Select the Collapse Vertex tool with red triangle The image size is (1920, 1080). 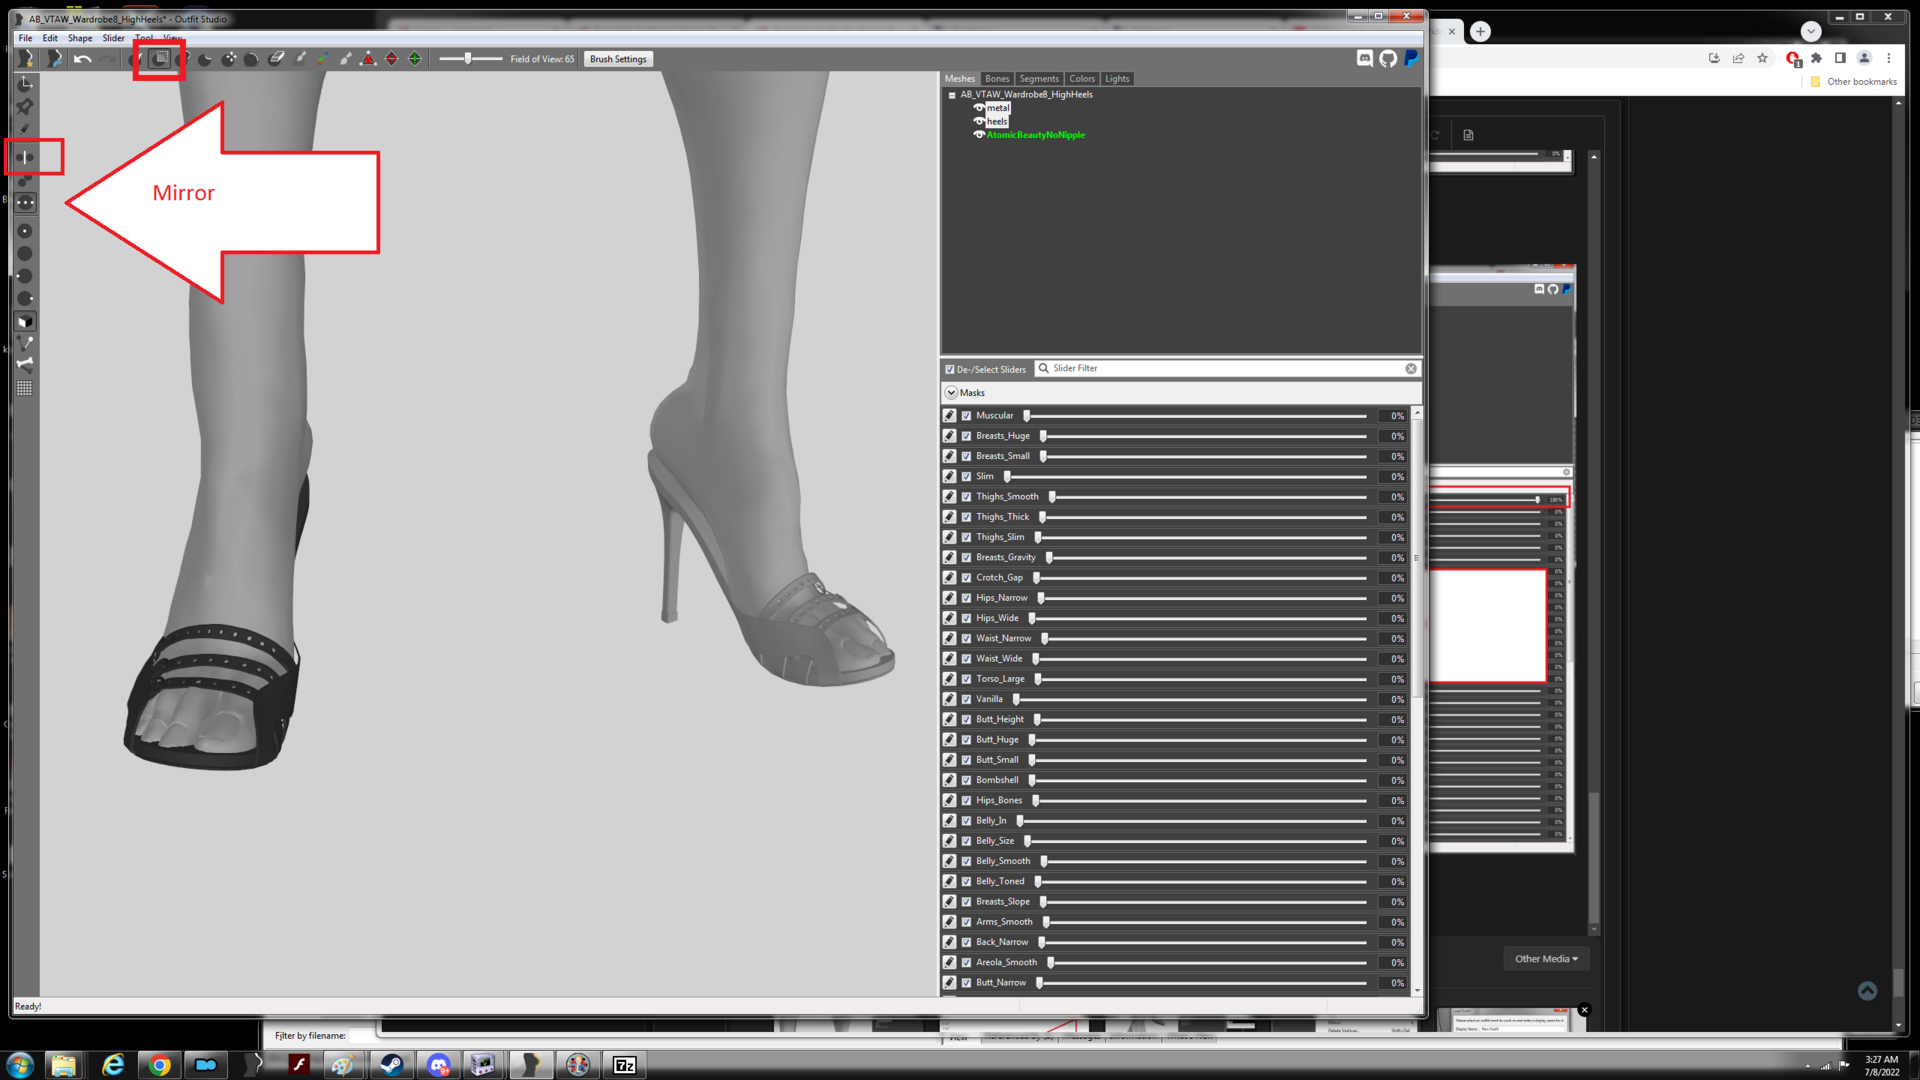368,59
